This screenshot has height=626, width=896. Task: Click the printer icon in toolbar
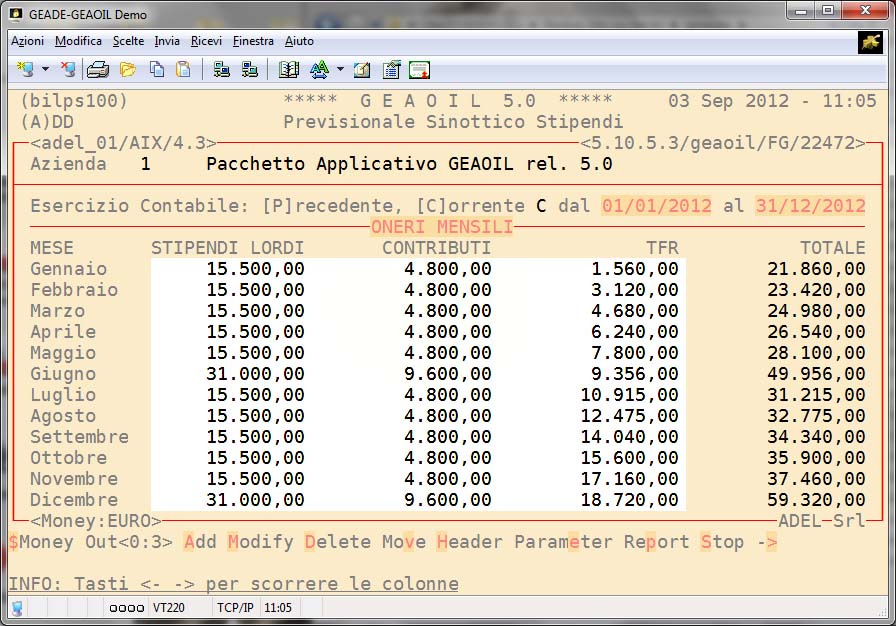[x=98, y=70]
